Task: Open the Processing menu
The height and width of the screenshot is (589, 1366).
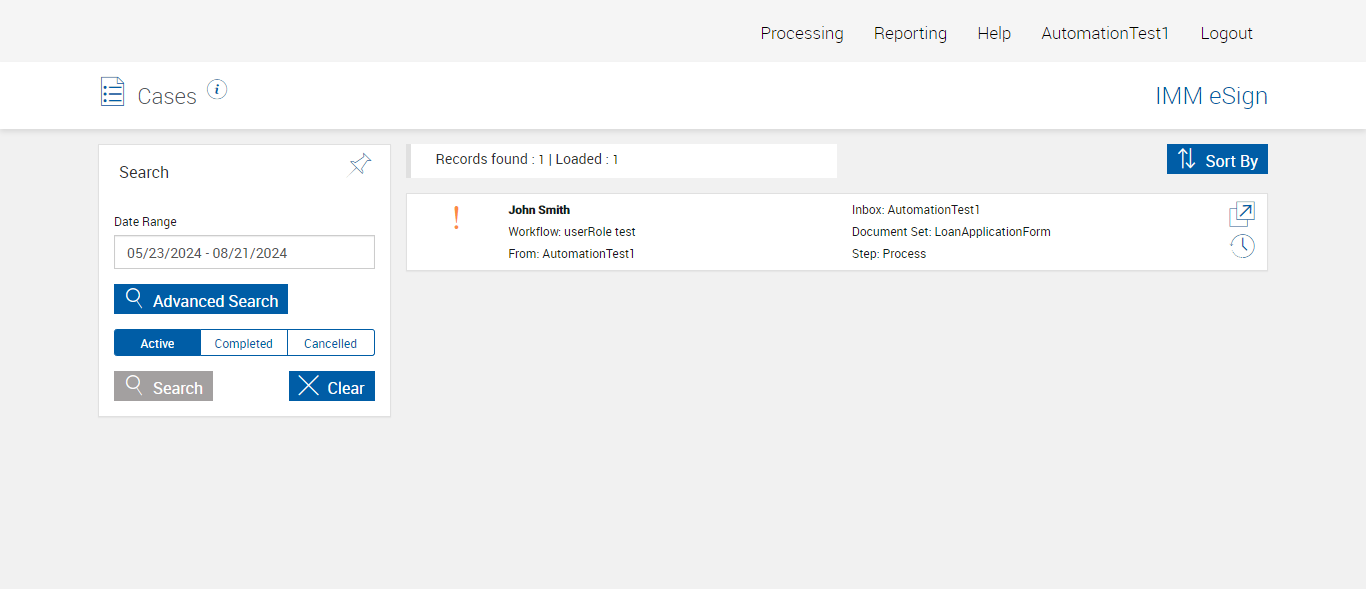Action: coord(802,33)
